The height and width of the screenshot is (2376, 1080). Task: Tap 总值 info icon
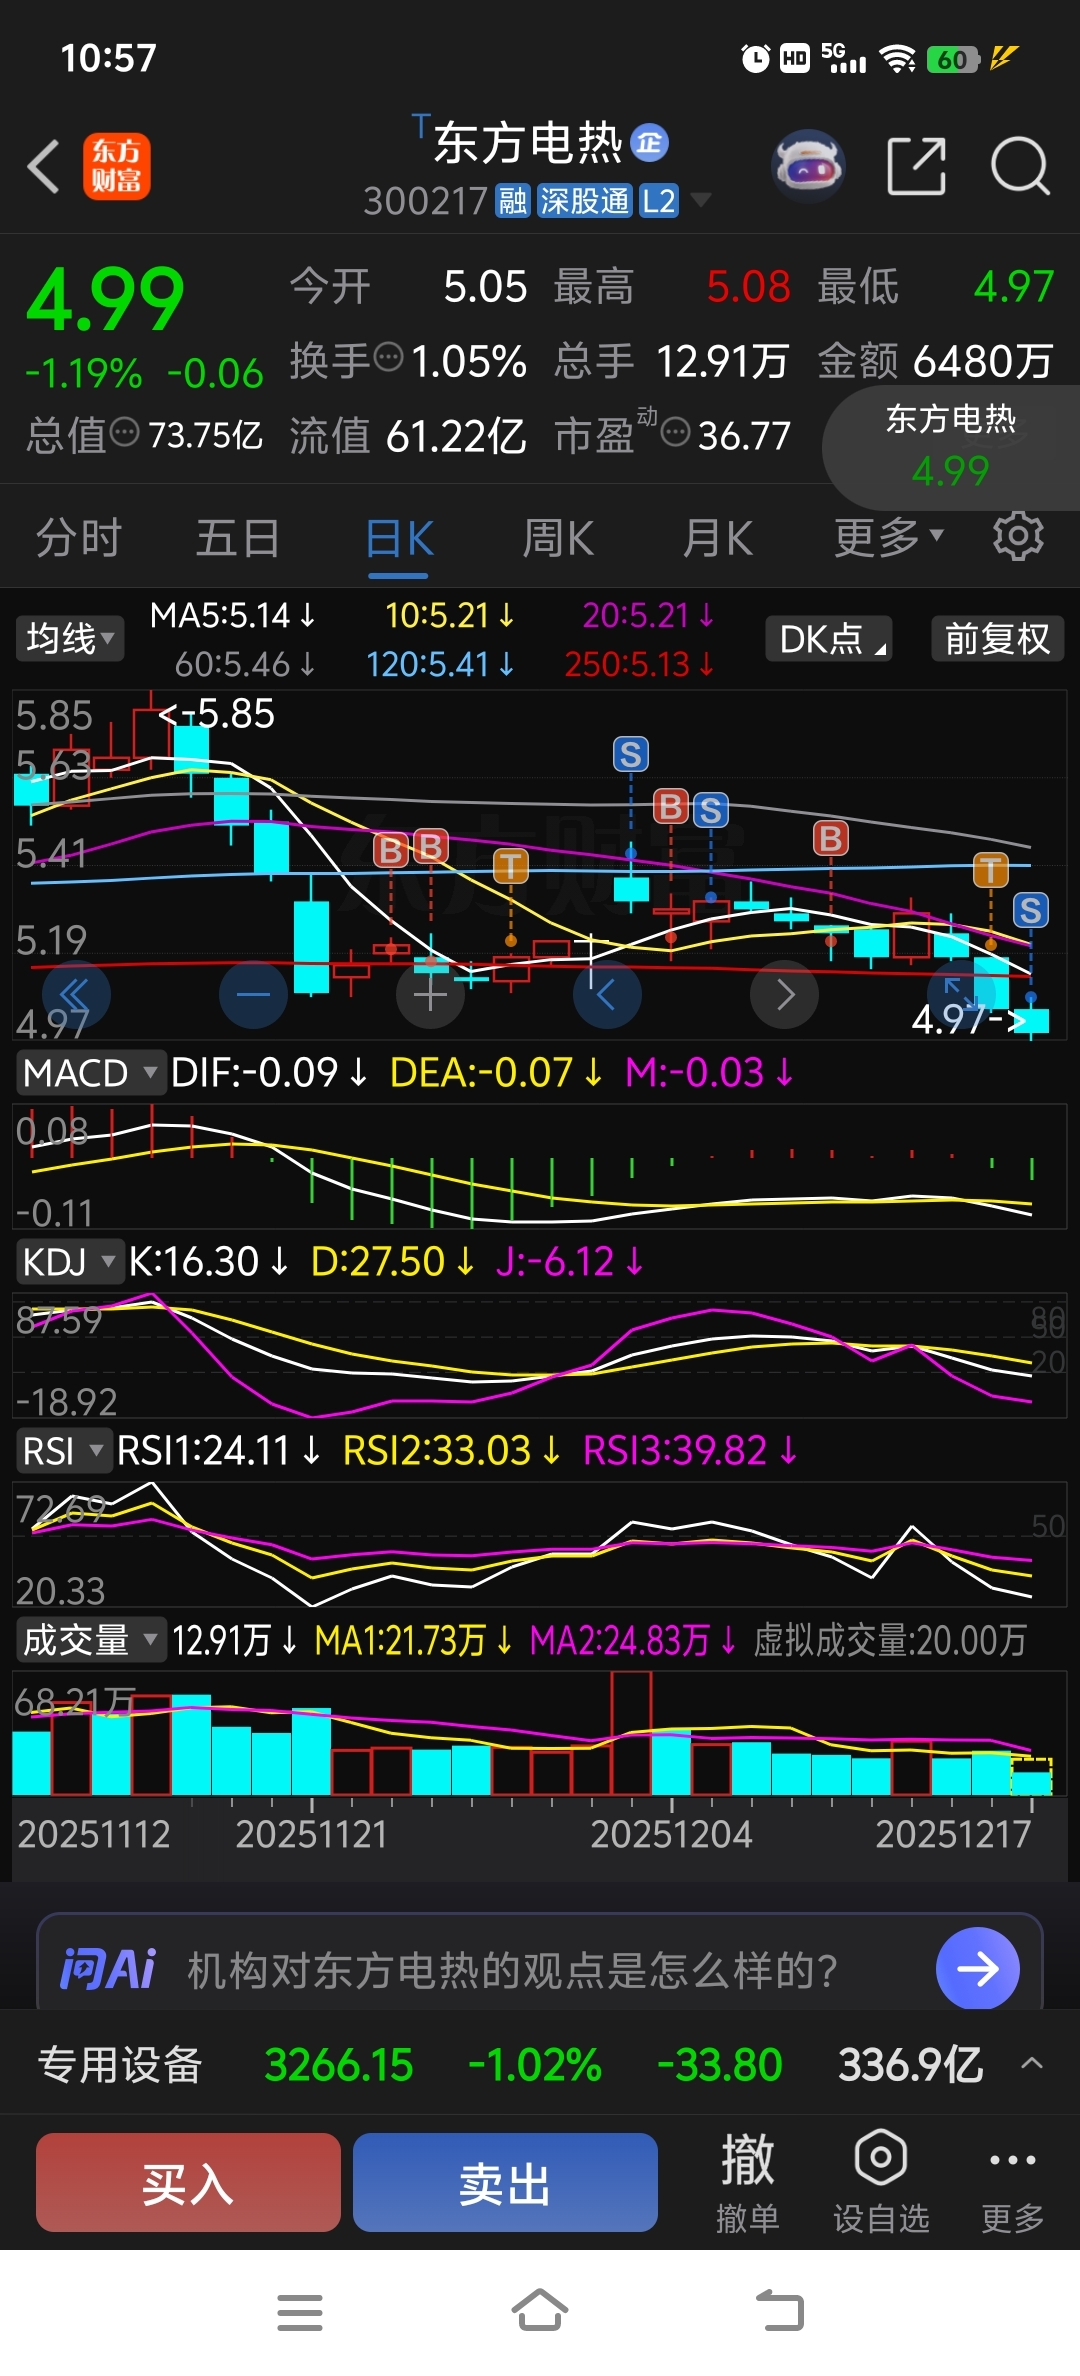tap(124, 432)
